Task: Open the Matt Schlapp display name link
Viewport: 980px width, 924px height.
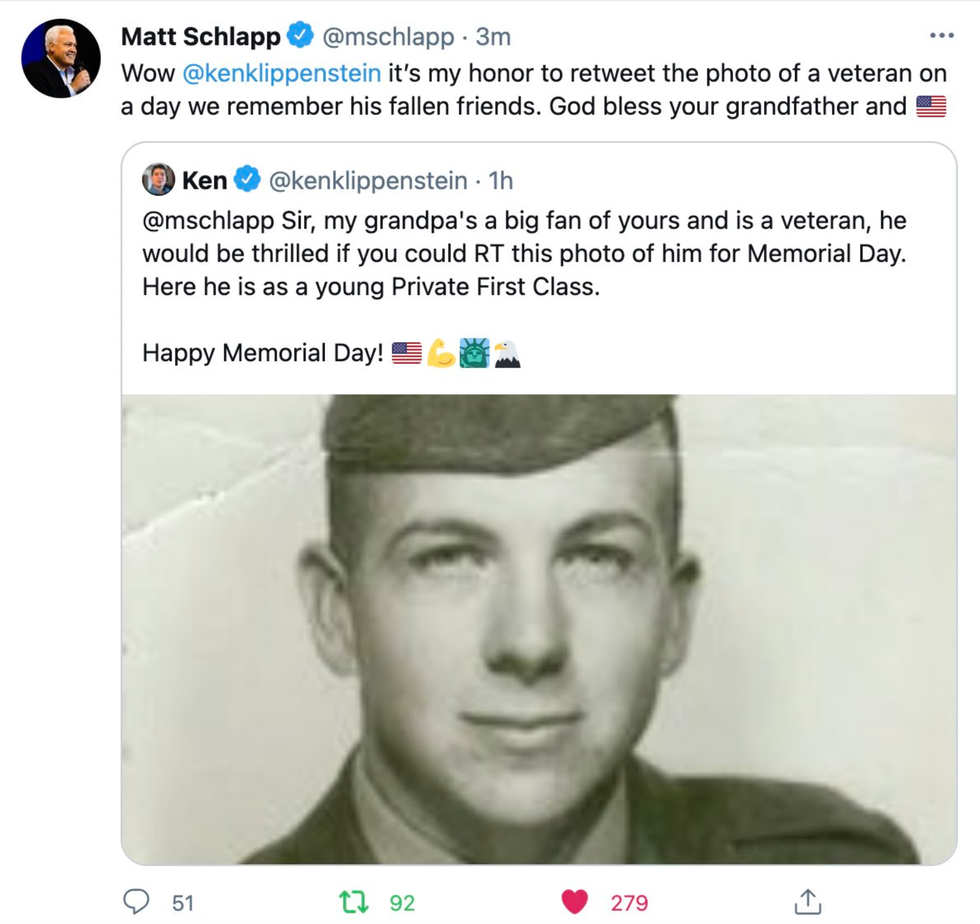Action: [200, 37]
